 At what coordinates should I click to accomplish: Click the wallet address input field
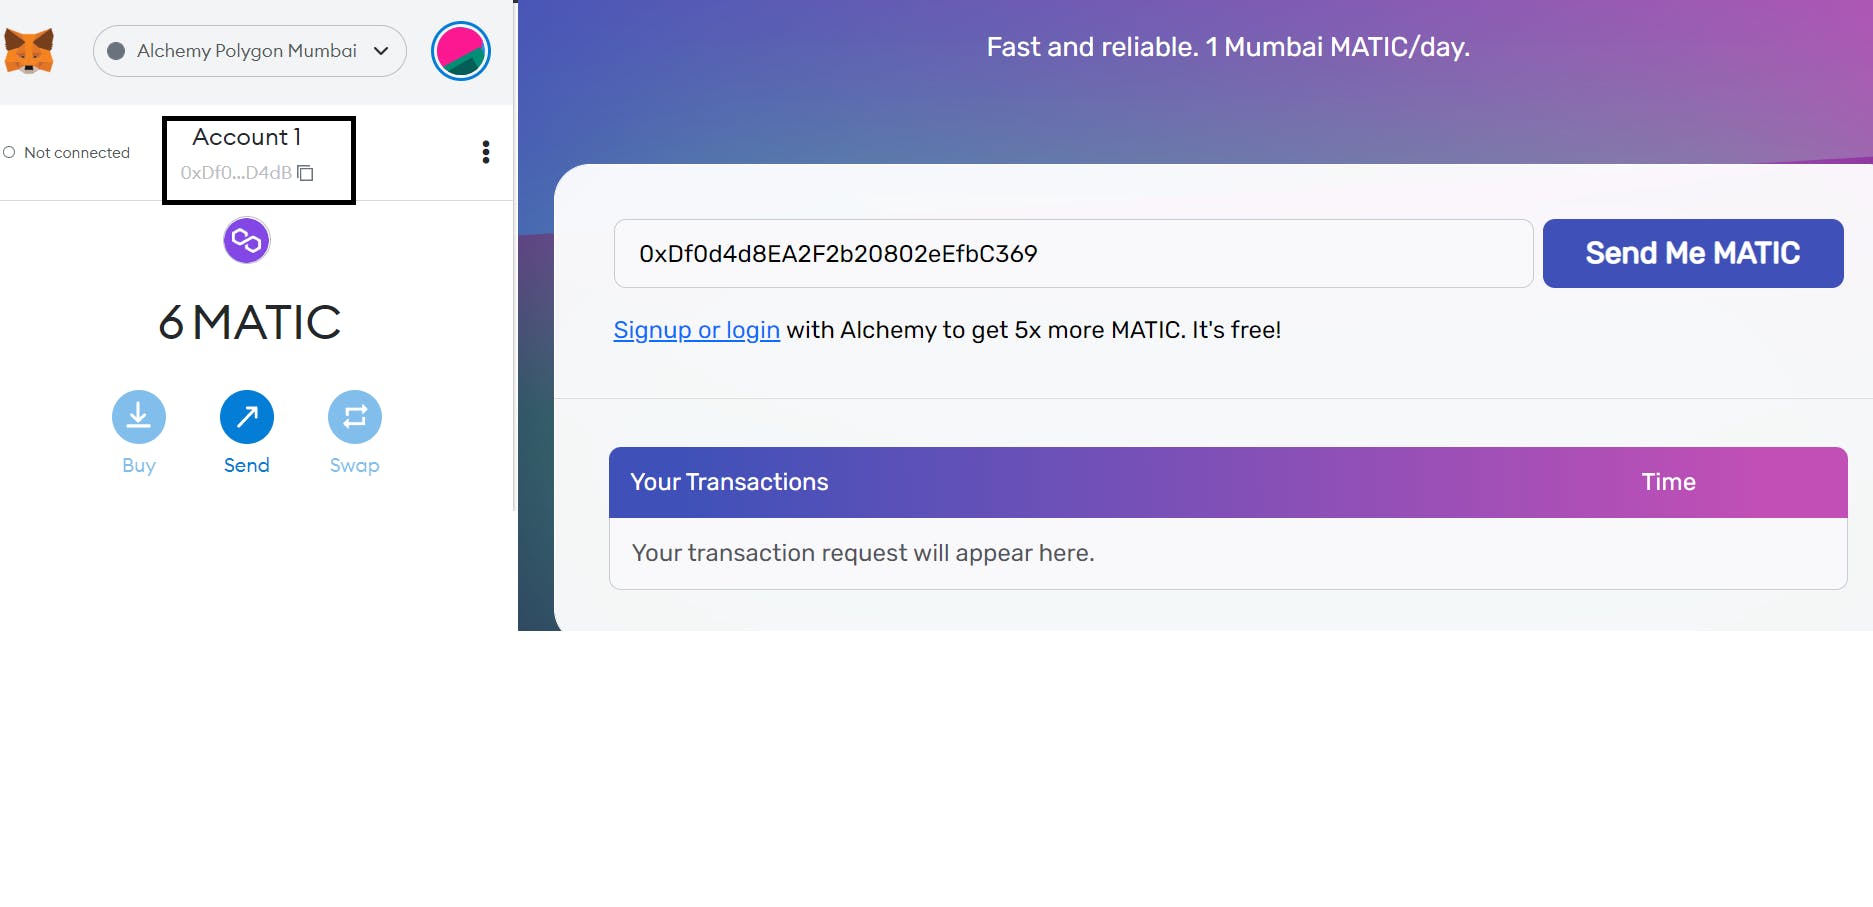point(1073,254)
